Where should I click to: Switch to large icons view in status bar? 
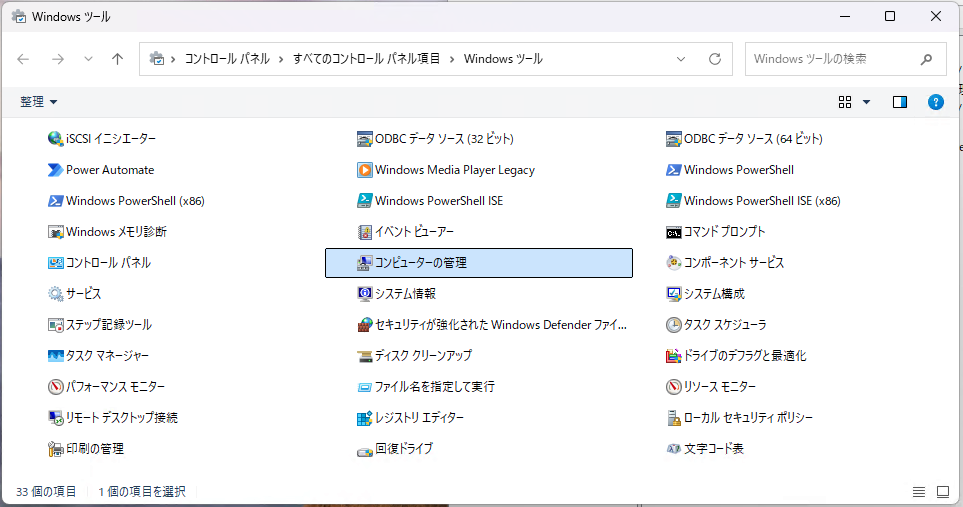pyautogui.click(x=942, y=492)
